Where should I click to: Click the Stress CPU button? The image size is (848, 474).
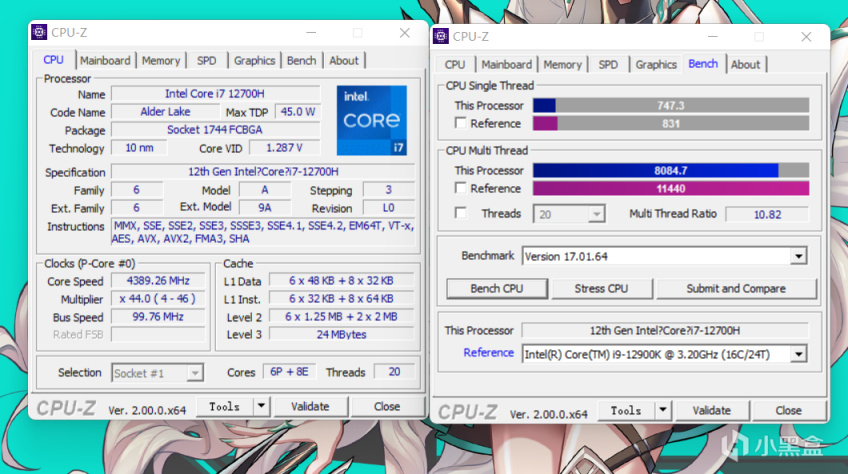pos(601,288)
